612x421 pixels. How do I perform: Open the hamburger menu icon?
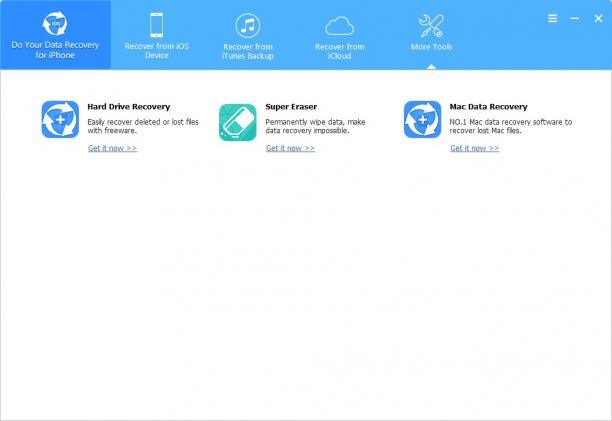click(x=552, y=18)
